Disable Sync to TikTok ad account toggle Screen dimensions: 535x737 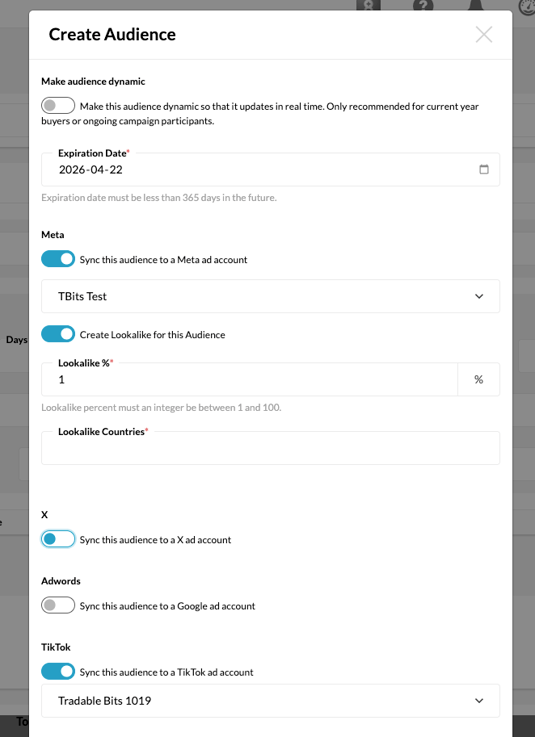pyautogui.click(x=58, y=672)
